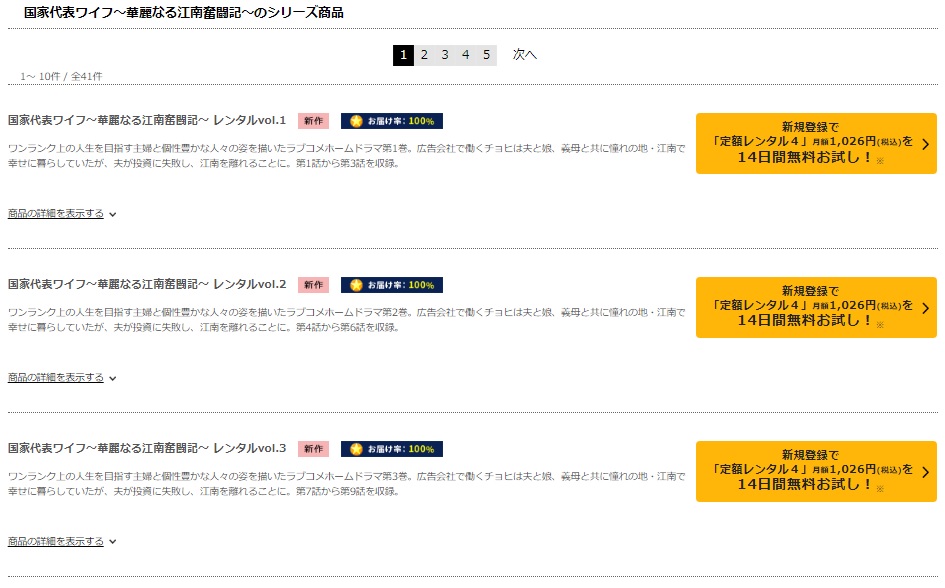Click the star icon in vol.1 delivery badge

(356, 121)
